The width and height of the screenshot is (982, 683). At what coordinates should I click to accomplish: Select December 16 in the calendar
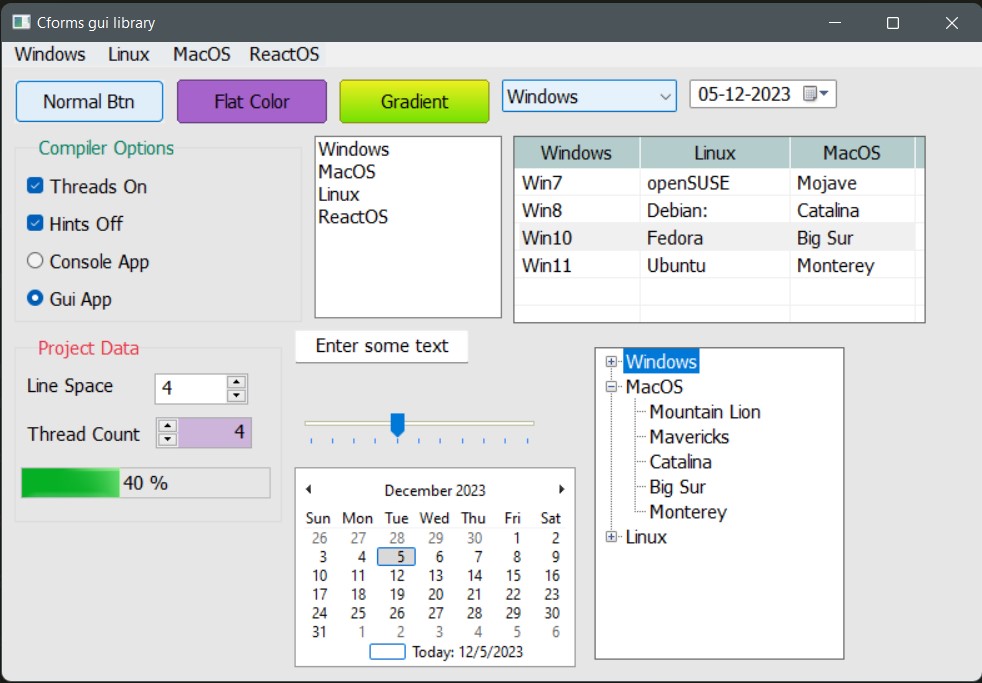point(552,575)
